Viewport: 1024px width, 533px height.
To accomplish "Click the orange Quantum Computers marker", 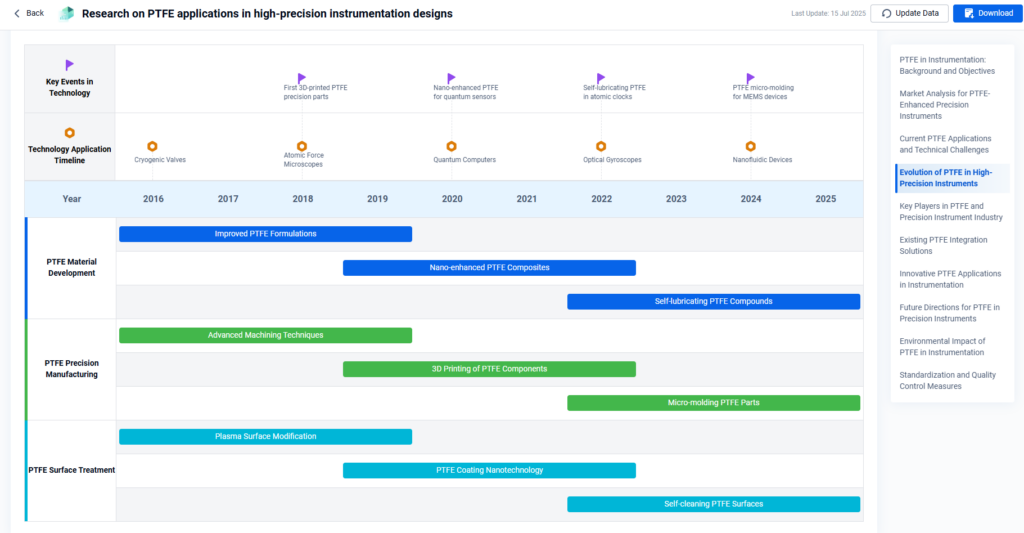I will point(451,146).
